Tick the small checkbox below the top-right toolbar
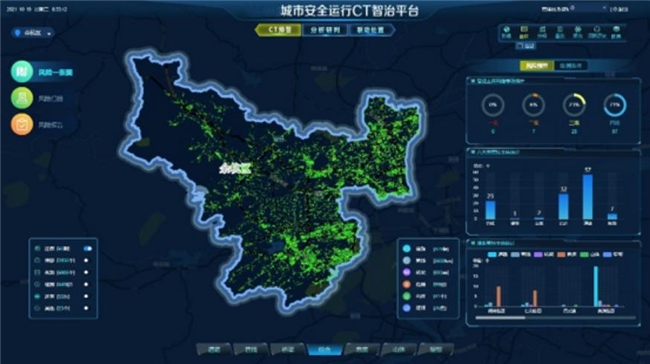Screen dimensions: 650x364 (520, 46)
